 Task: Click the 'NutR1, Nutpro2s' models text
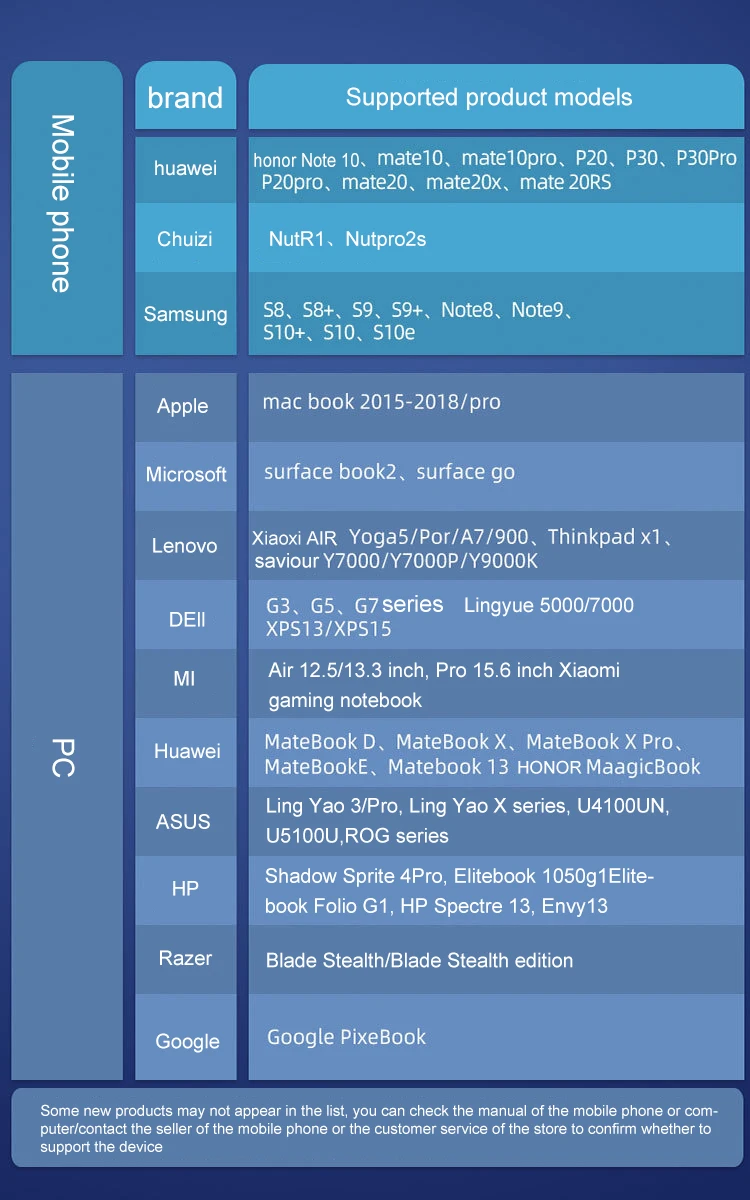[347, 239]
